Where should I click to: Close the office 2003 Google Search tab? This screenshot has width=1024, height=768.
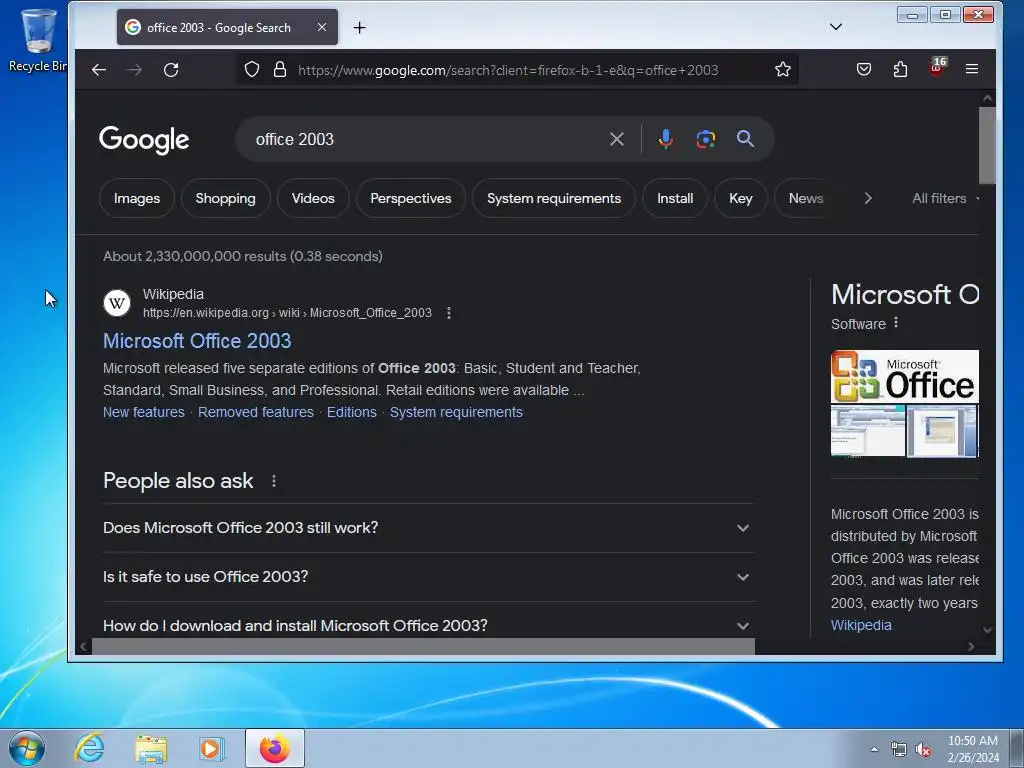[x=322, y=27]
